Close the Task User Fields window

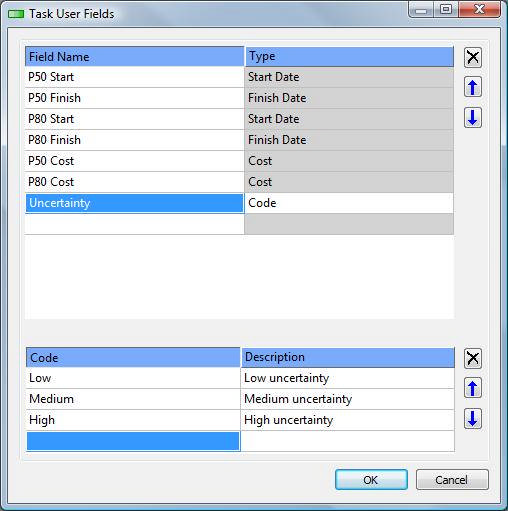479,9
